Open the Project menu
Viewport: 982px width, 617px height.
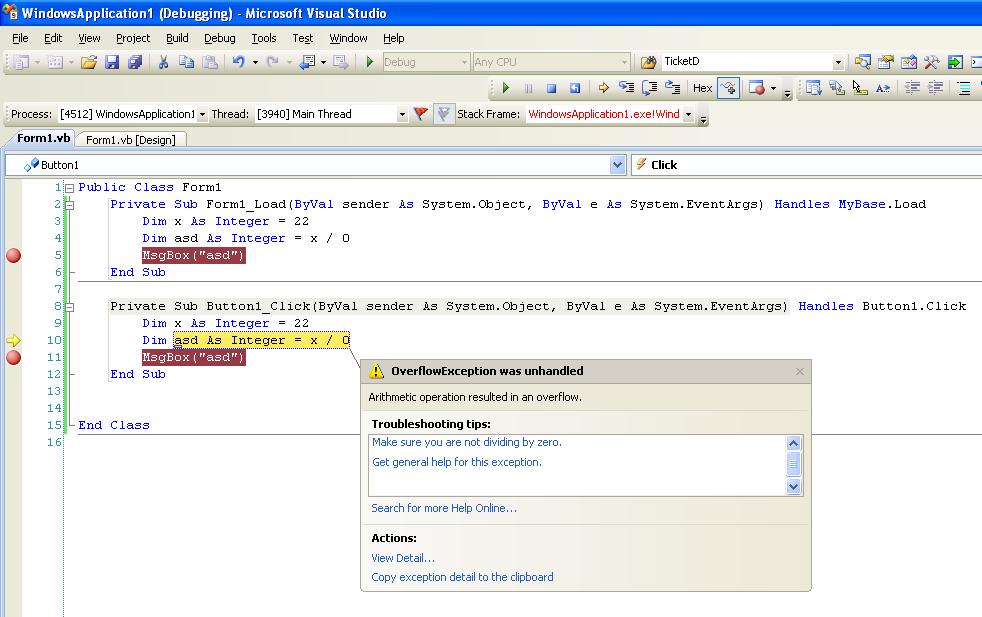click(x=133, y=38)
